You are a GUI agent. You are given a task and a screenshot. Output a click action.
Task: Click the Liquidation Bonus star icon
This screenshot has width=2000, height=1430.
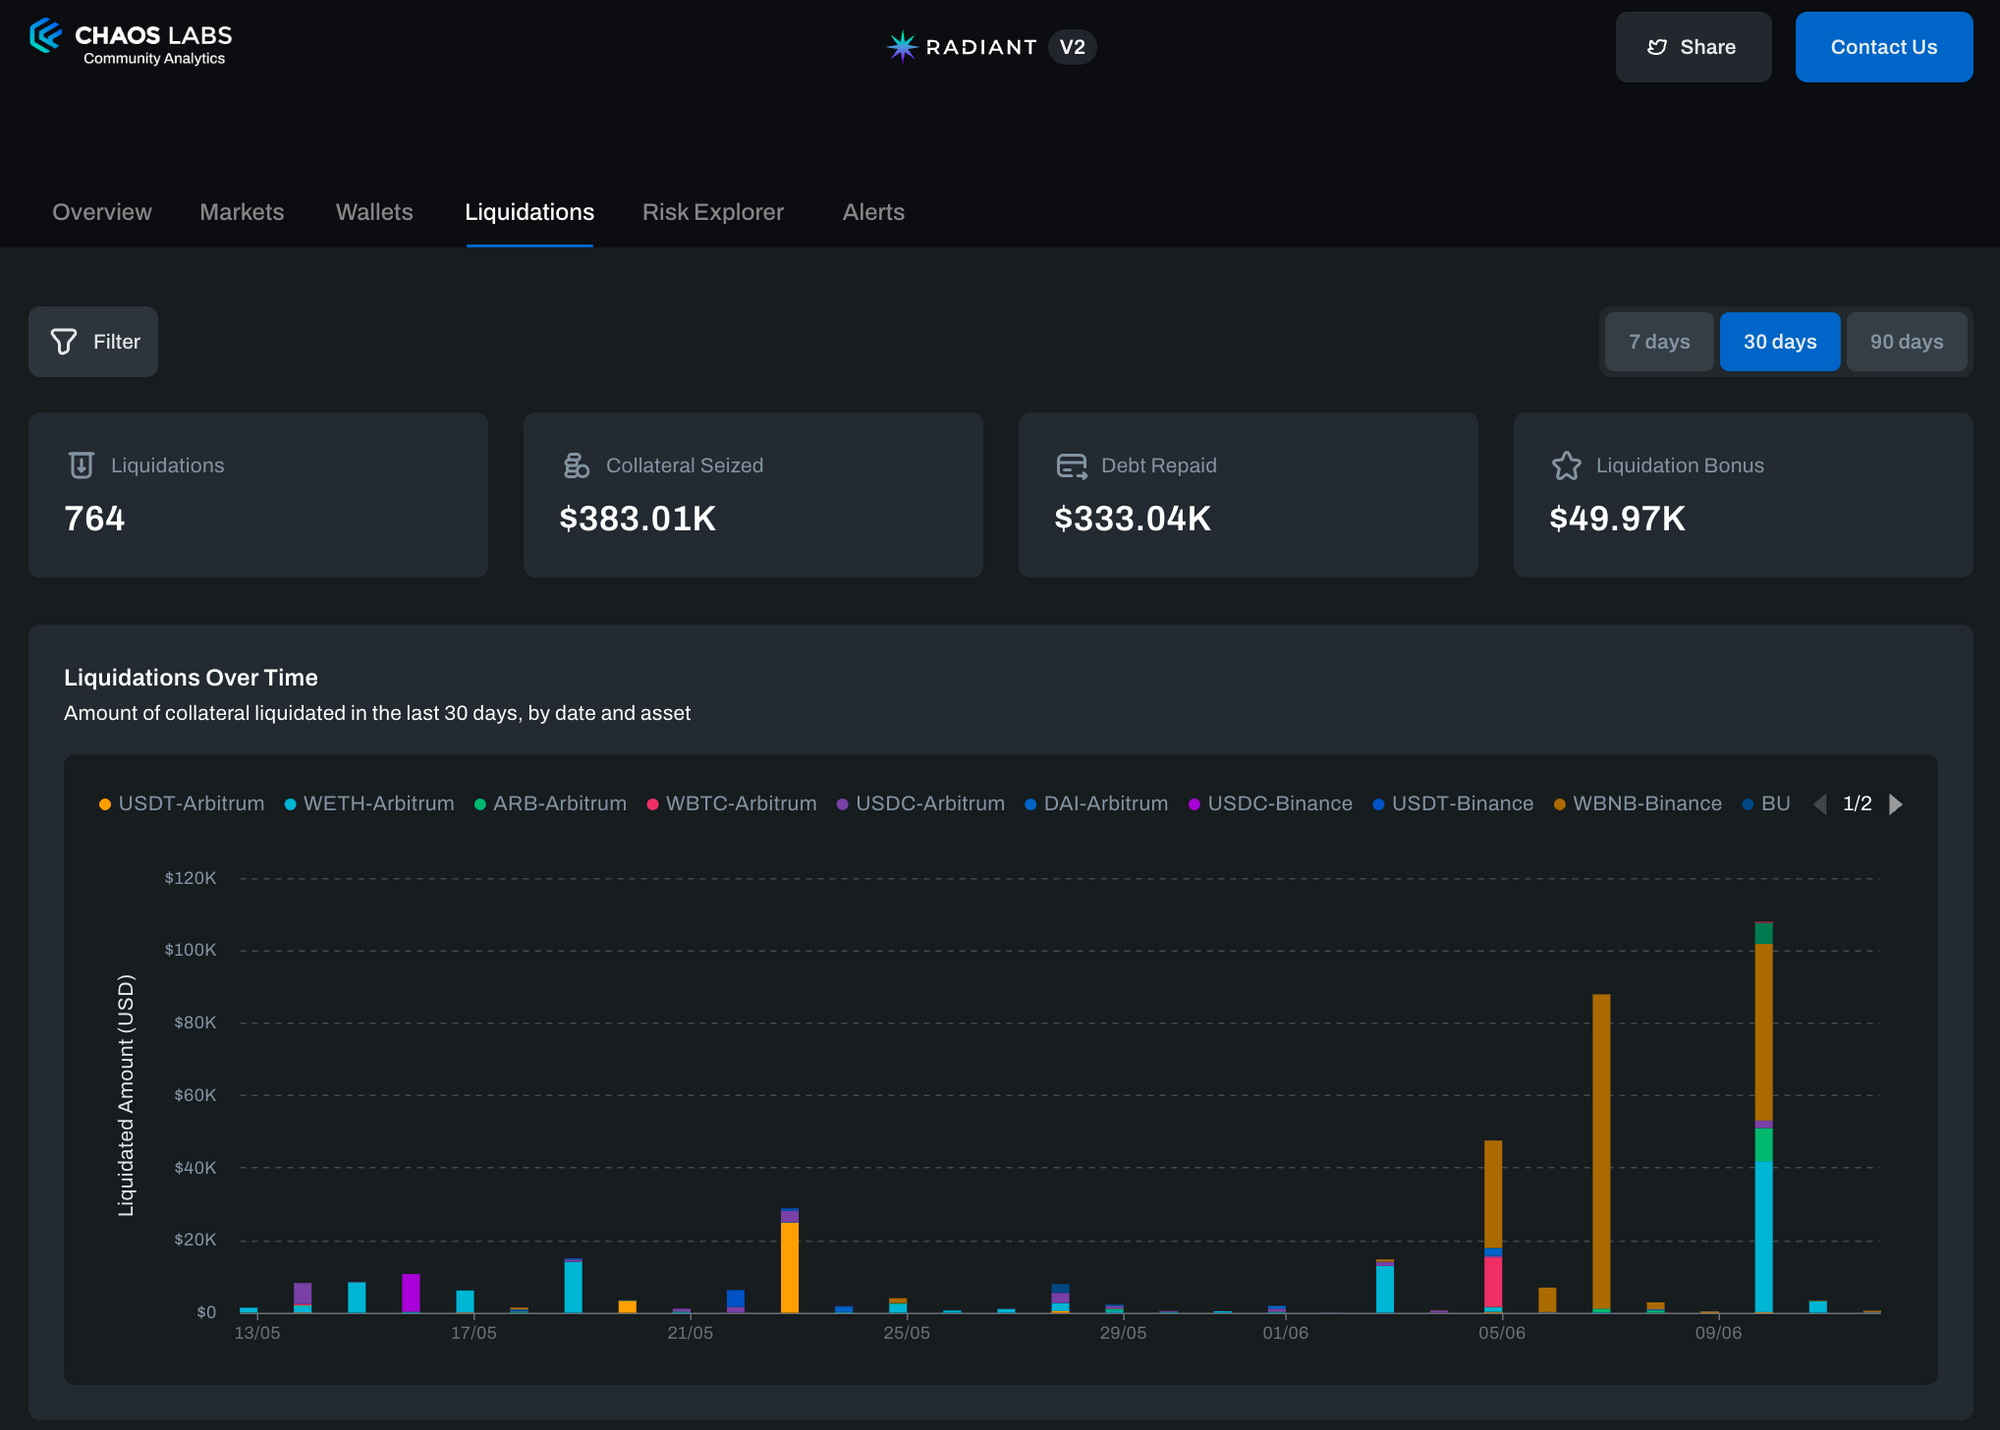(x=1566, y=465)
